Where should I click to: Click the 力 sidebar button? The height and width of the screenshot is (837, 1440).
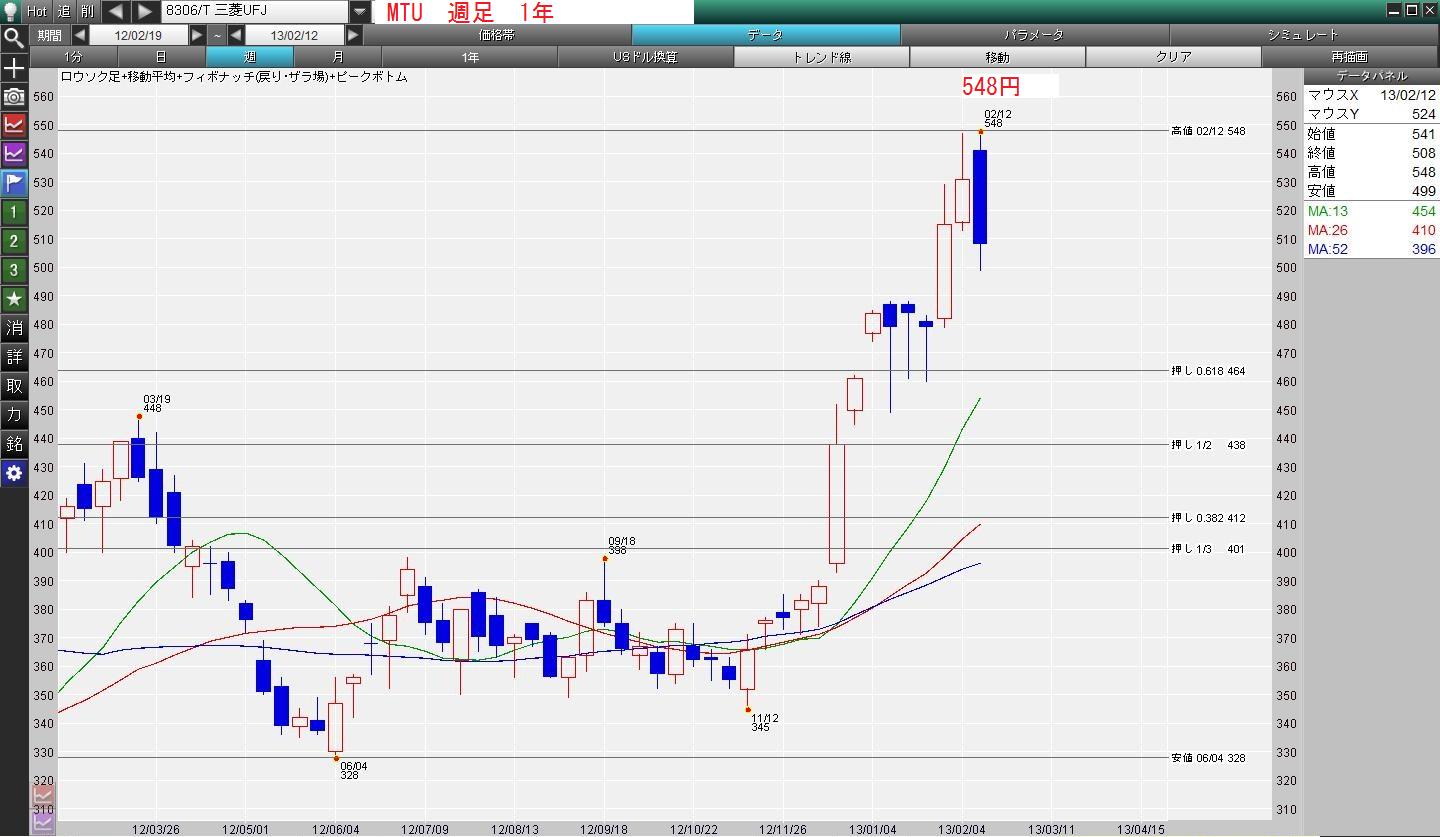pos(14,415)
